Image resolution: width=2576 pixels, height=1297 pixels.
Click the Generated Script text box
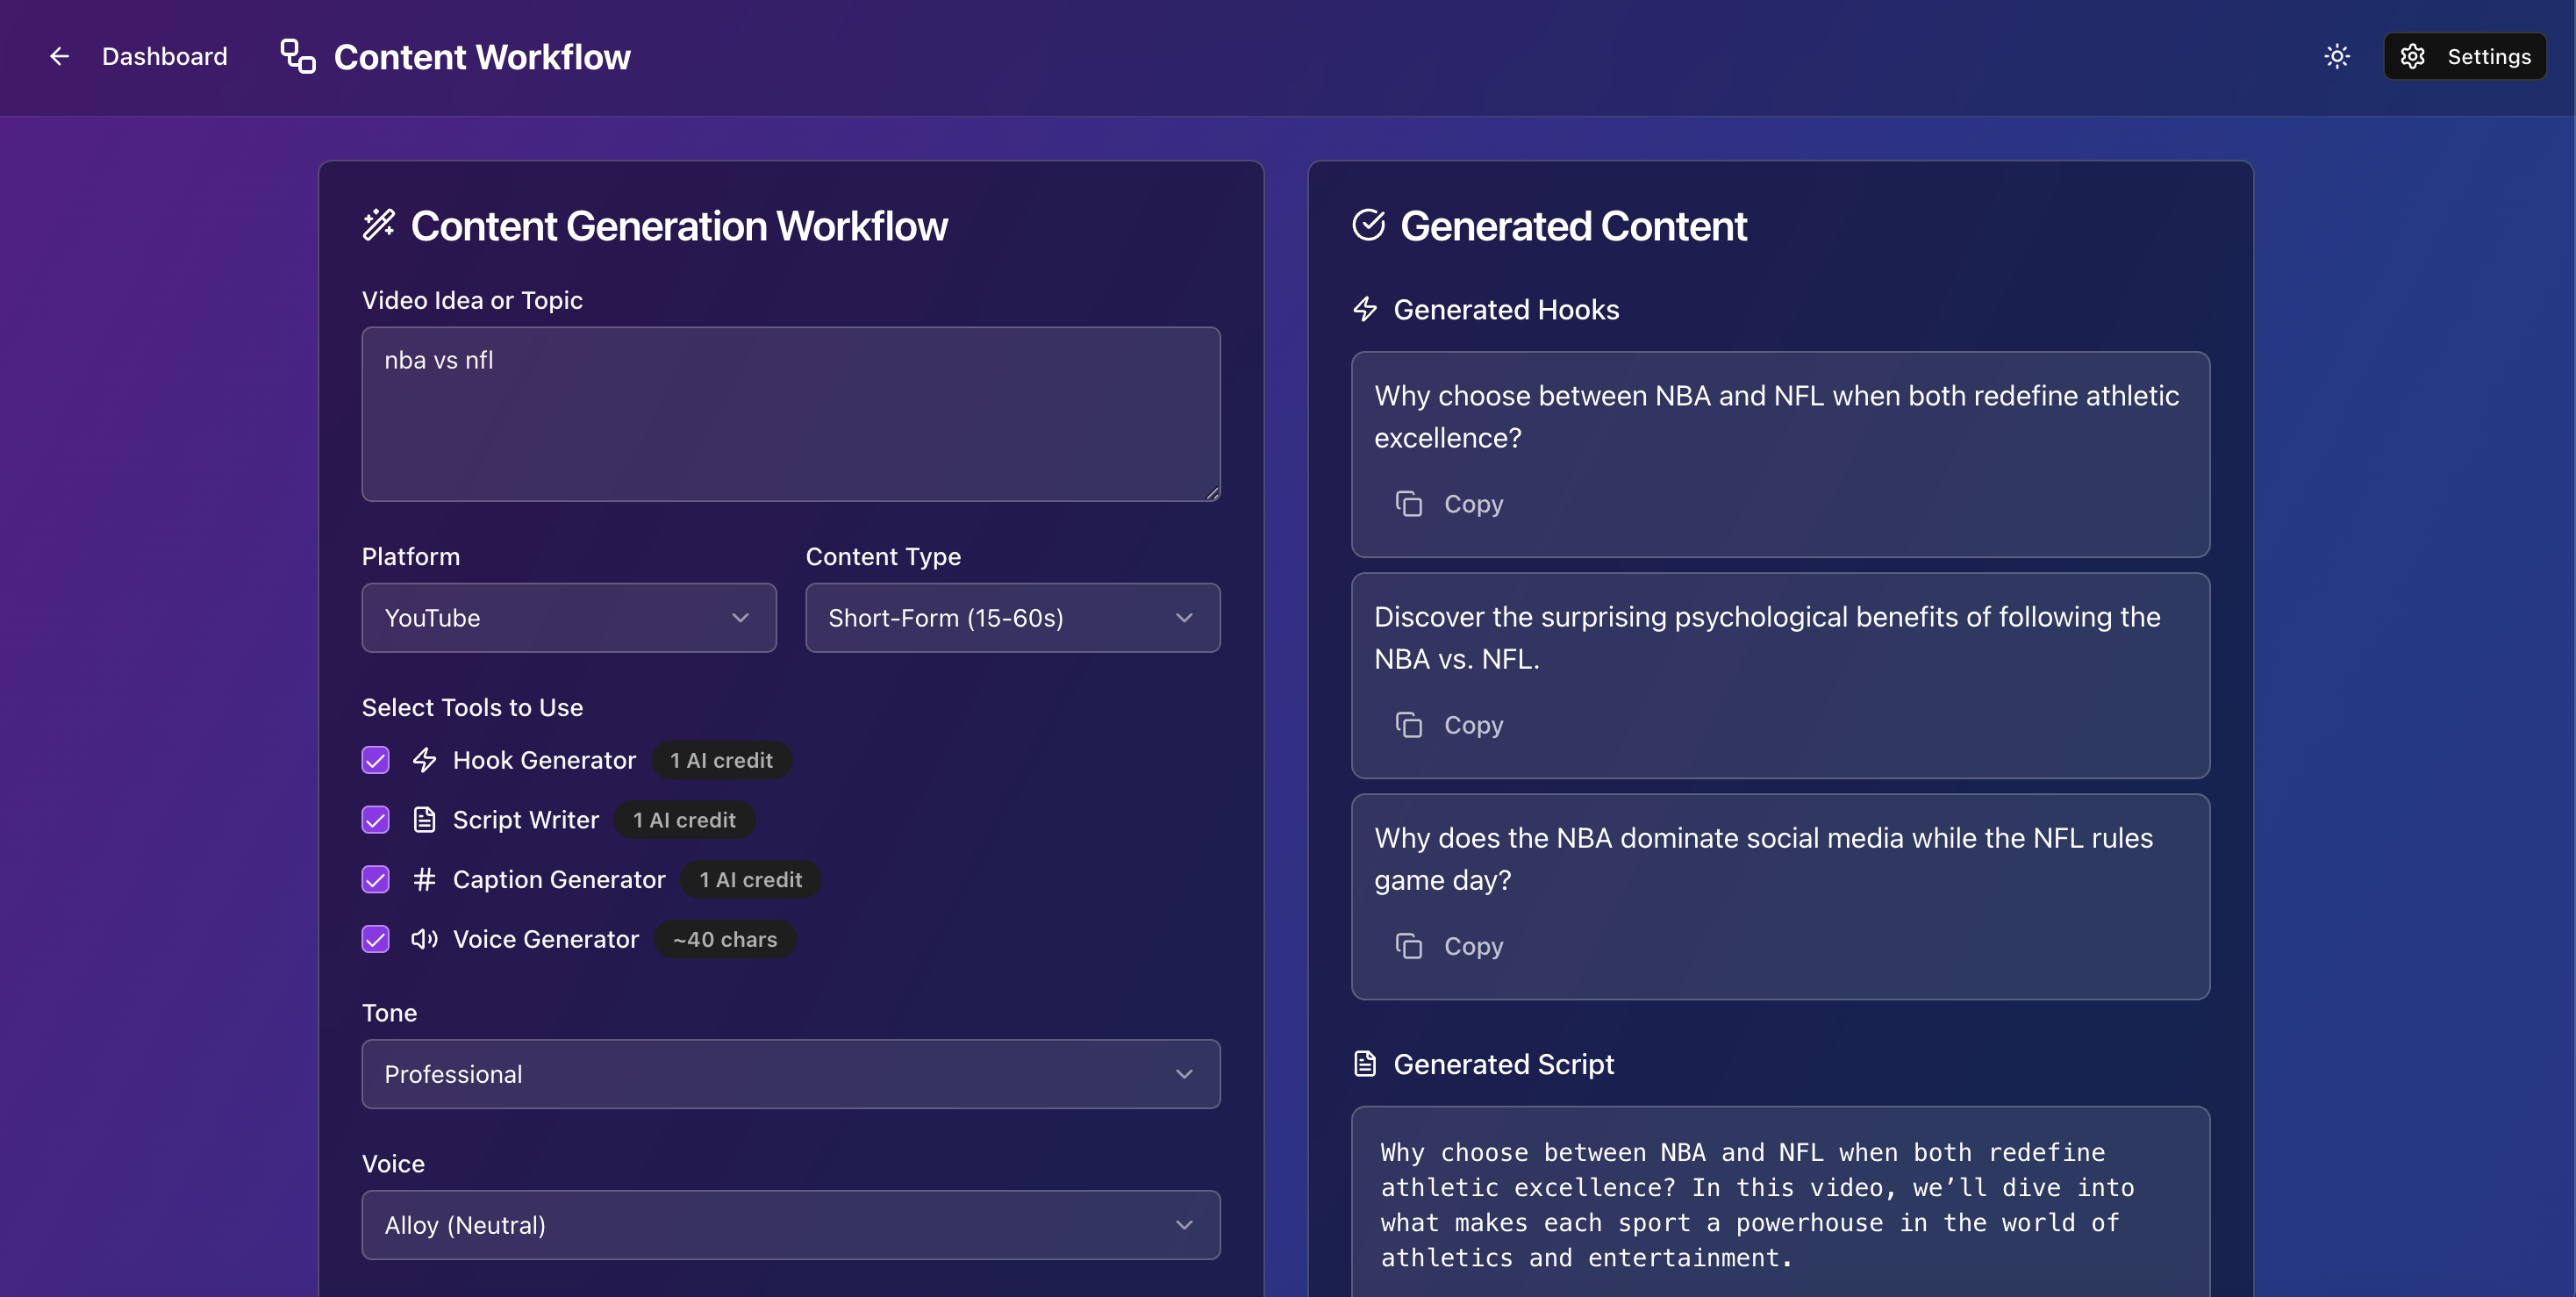point(1779,1205)
